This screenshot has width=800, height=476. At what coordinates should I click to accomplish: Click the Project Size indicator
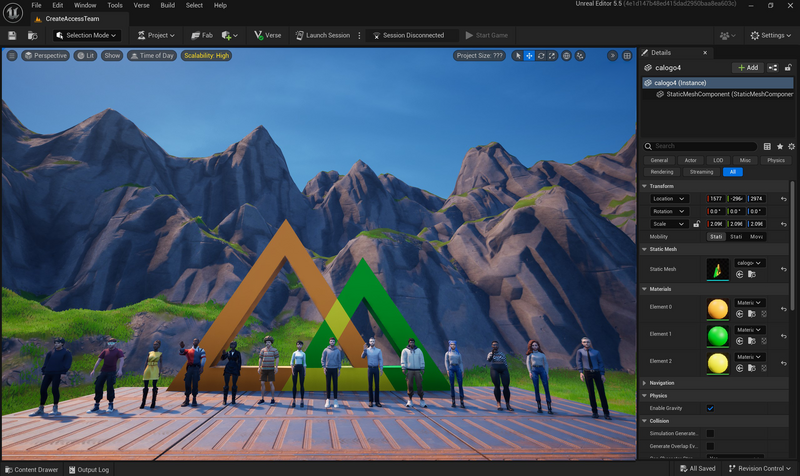480,56
